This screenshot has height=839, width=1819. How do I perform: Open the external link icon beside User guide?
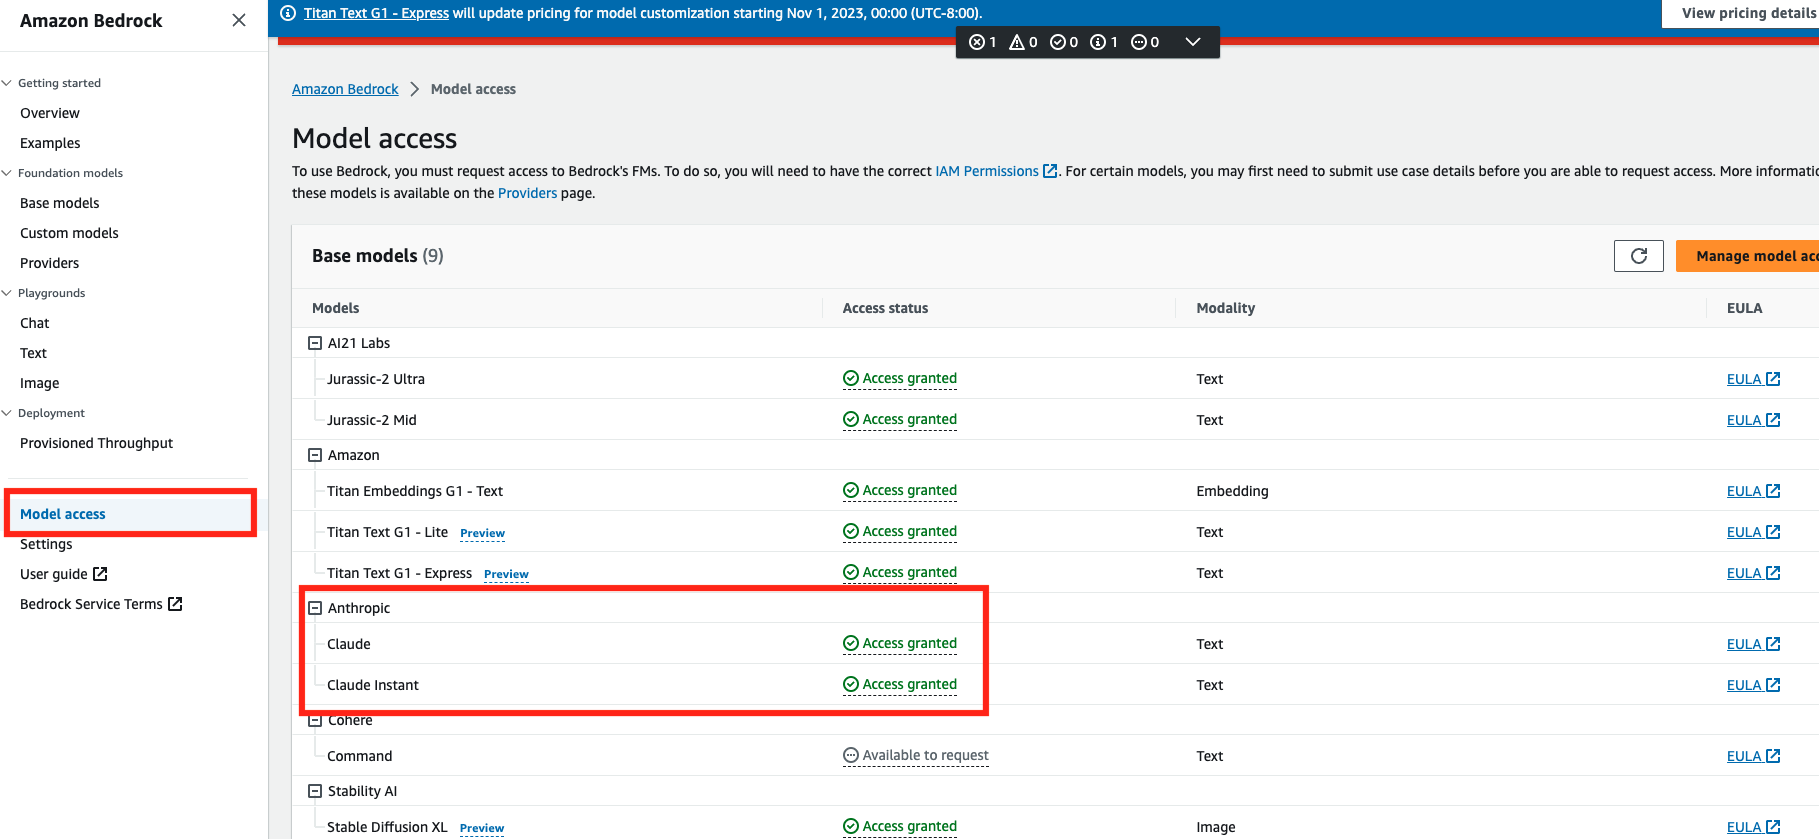(100, 574)
